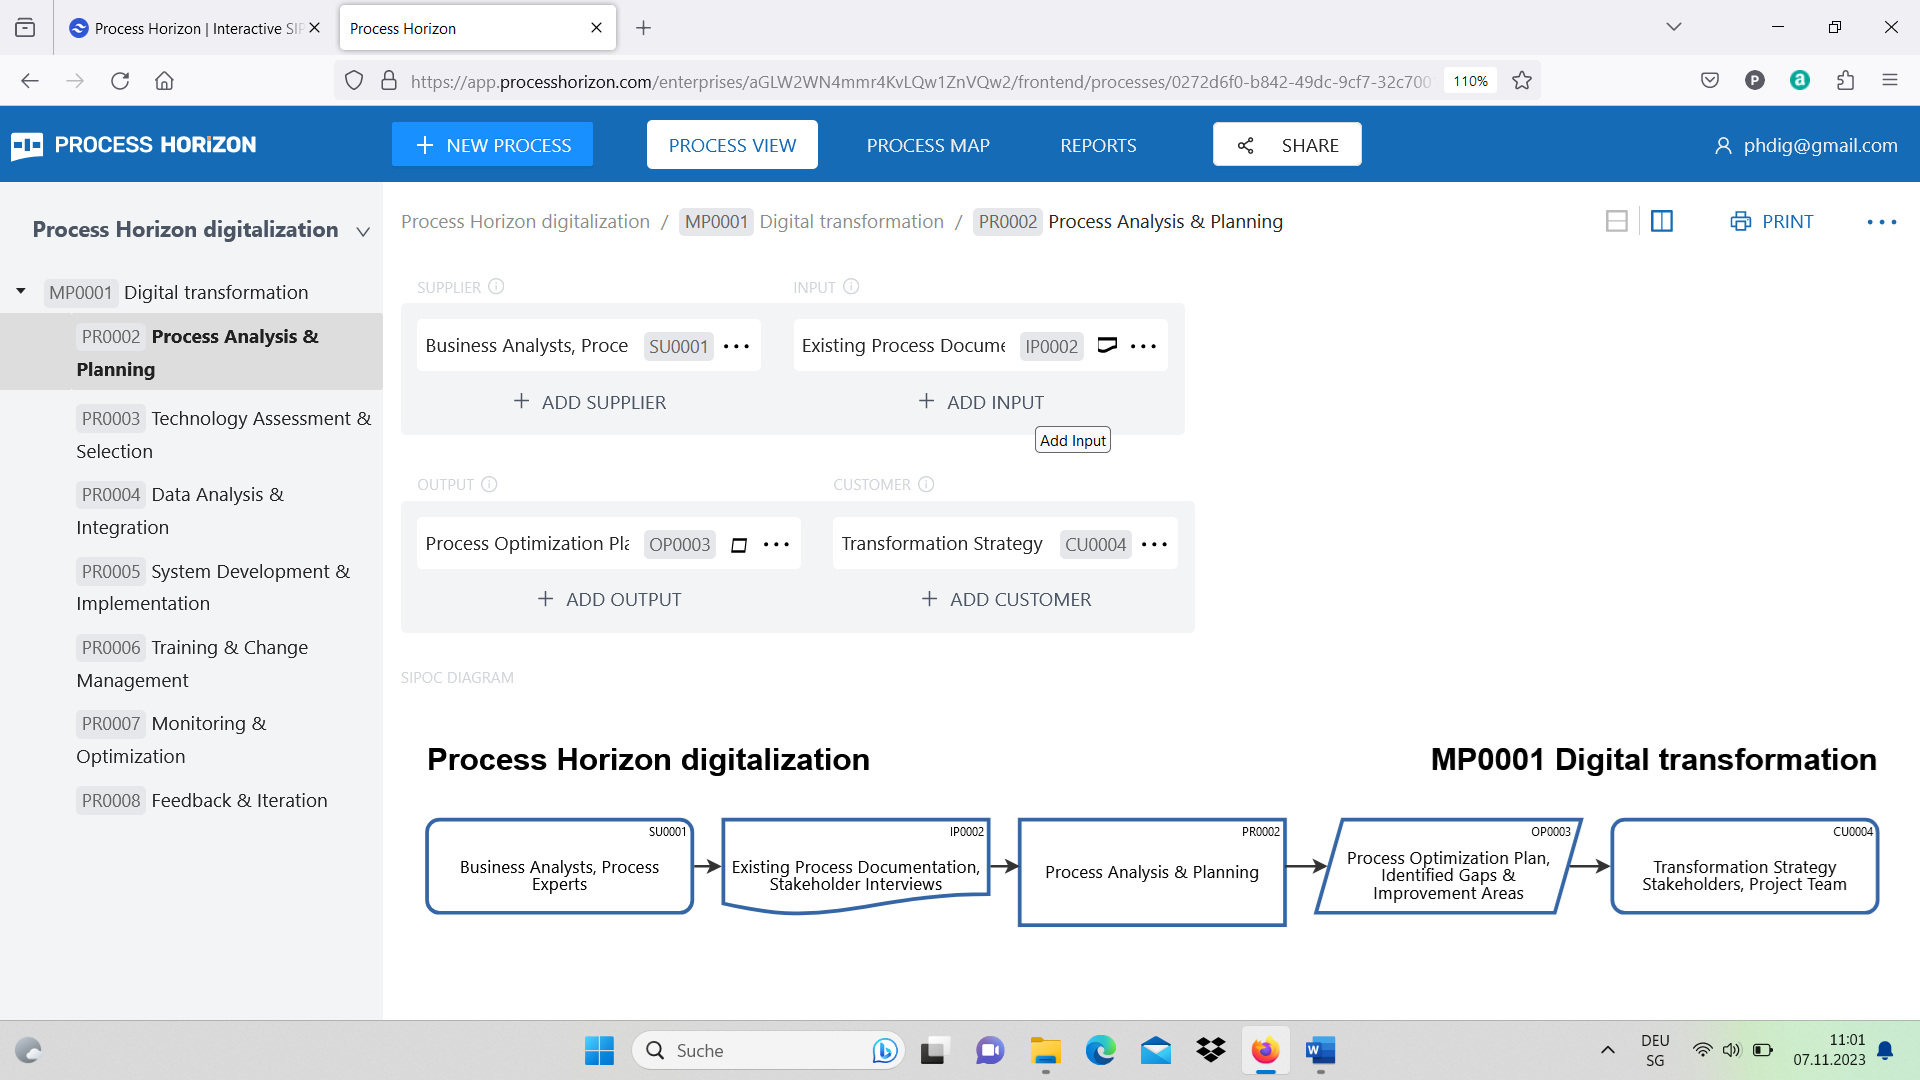Show hidden system tray icons
Screen dimensions: 1920x1080
point(1608,1050)
